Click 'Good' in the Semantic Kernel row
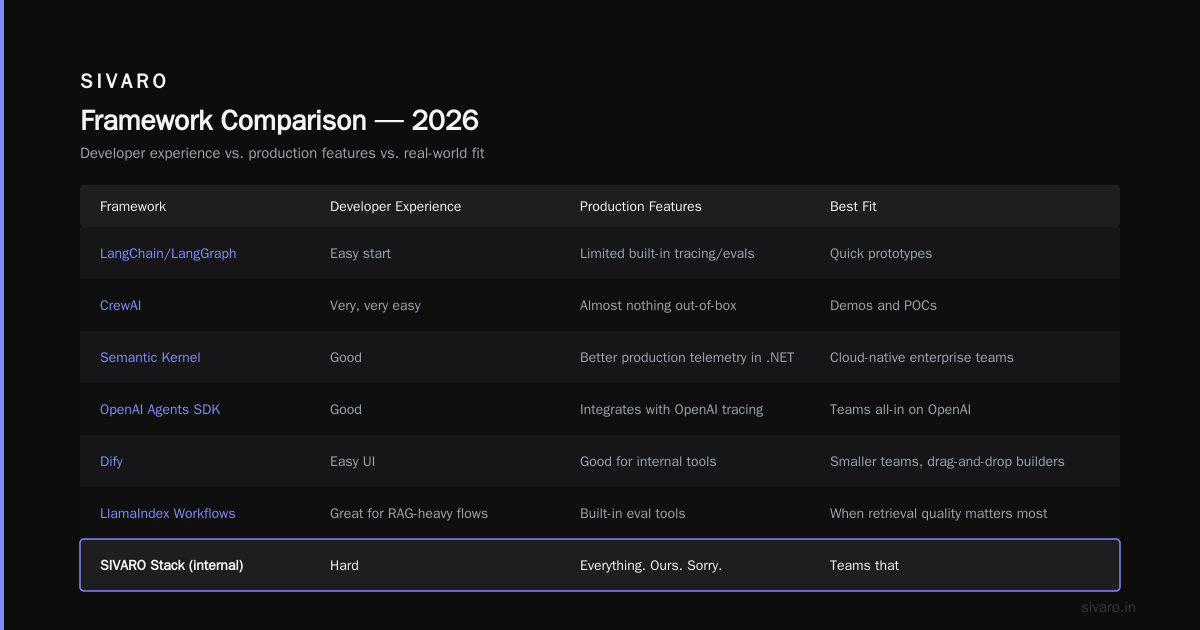1200x630 pixels. pyautogui.click(x=346, y=357)
